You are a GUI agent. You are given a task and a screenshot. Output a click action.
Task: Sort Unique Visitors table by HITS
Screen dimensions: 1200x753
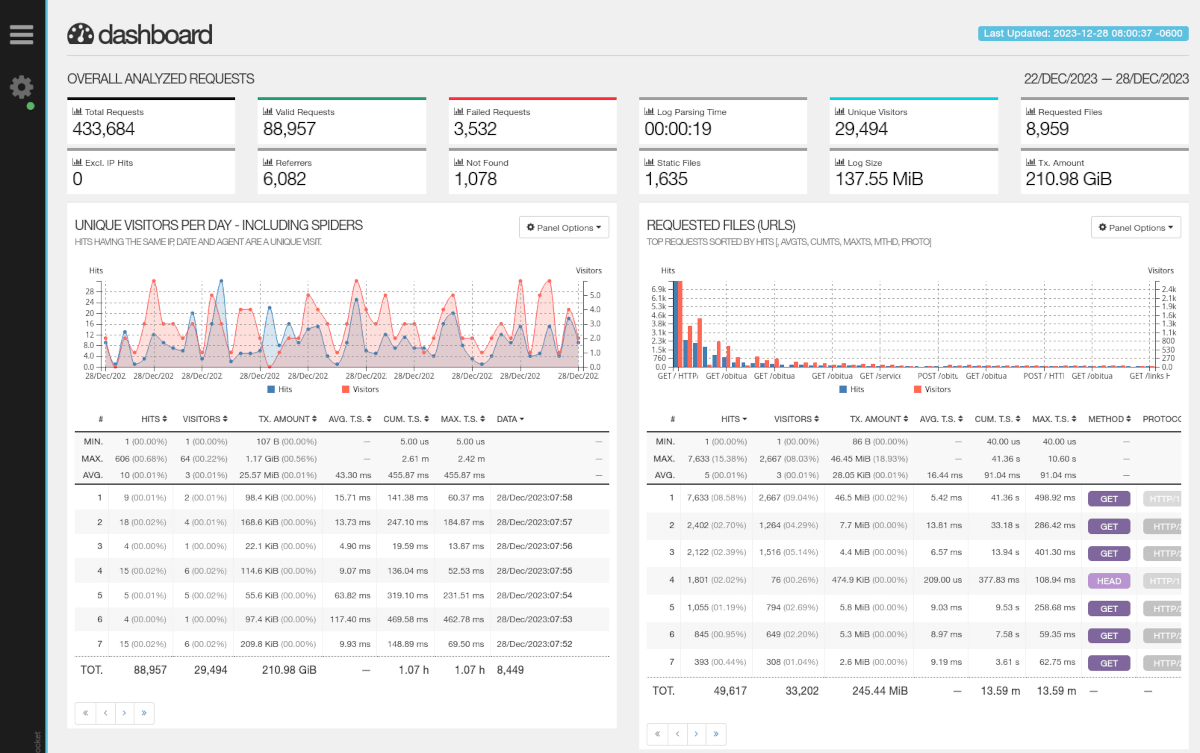click(x=155, y=419)
